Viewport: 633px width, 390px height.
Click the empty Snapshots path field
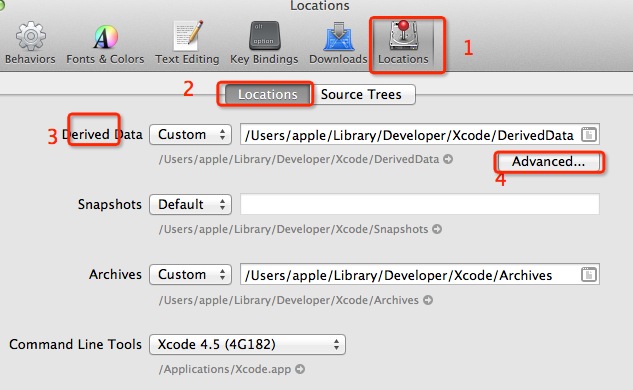coord(420,204)
